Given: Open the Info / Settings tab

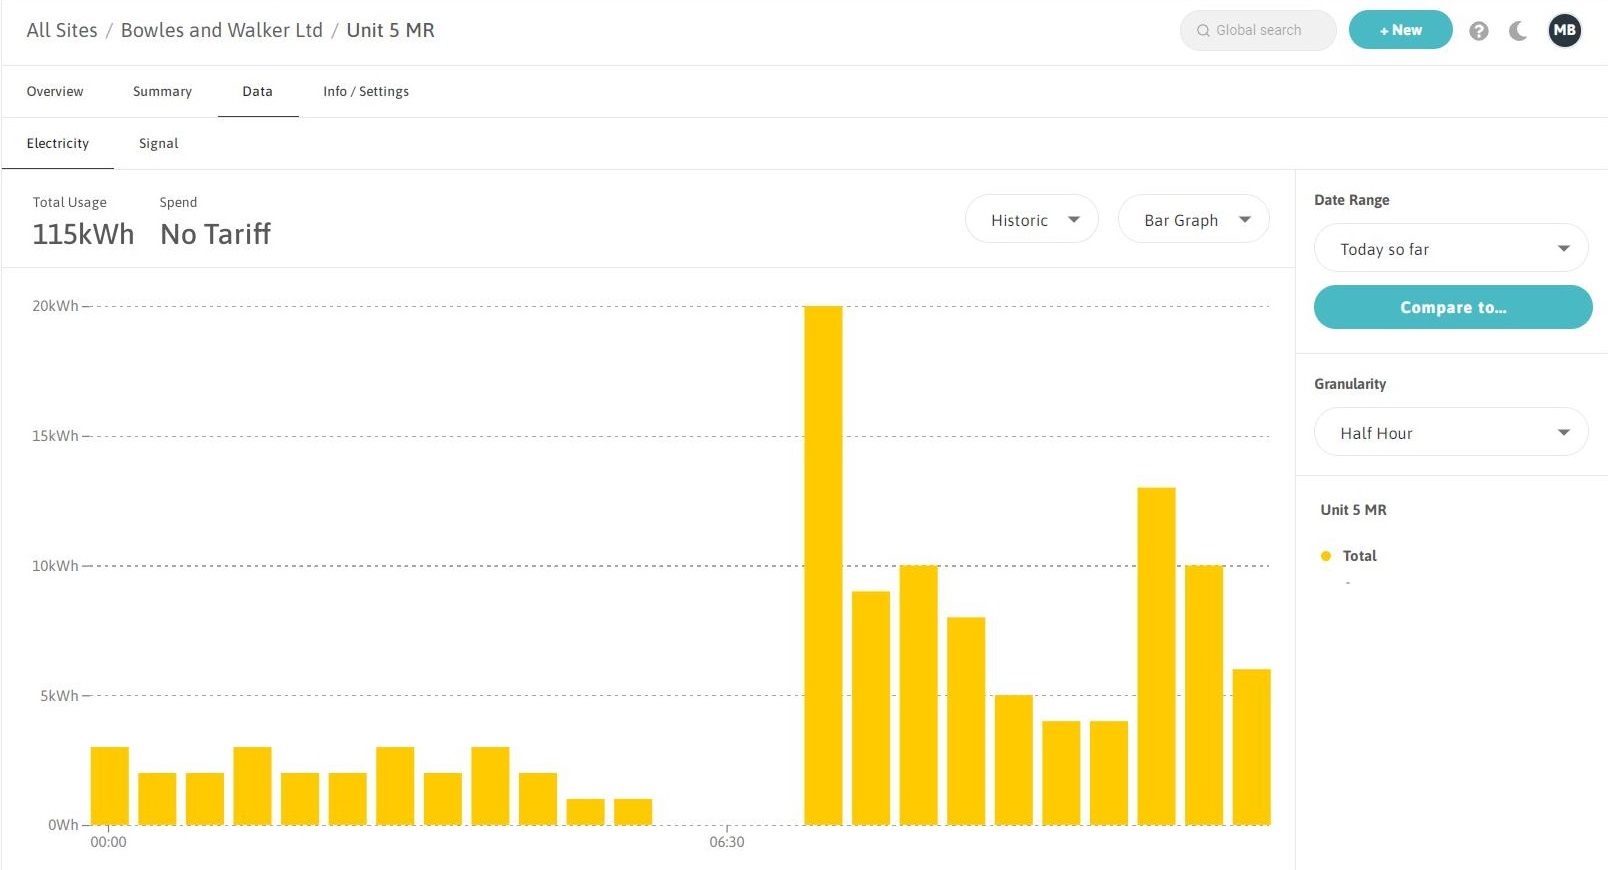Looking at the screenshot, I should (x=366, y=91).
